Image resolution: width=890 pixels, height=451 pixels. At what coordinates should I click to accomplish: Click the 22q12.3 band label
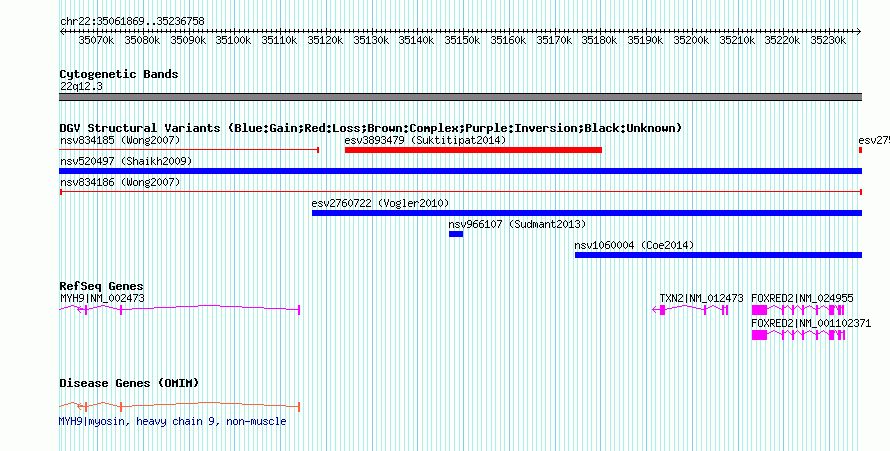pyautogui.click(x=81, y=86)
